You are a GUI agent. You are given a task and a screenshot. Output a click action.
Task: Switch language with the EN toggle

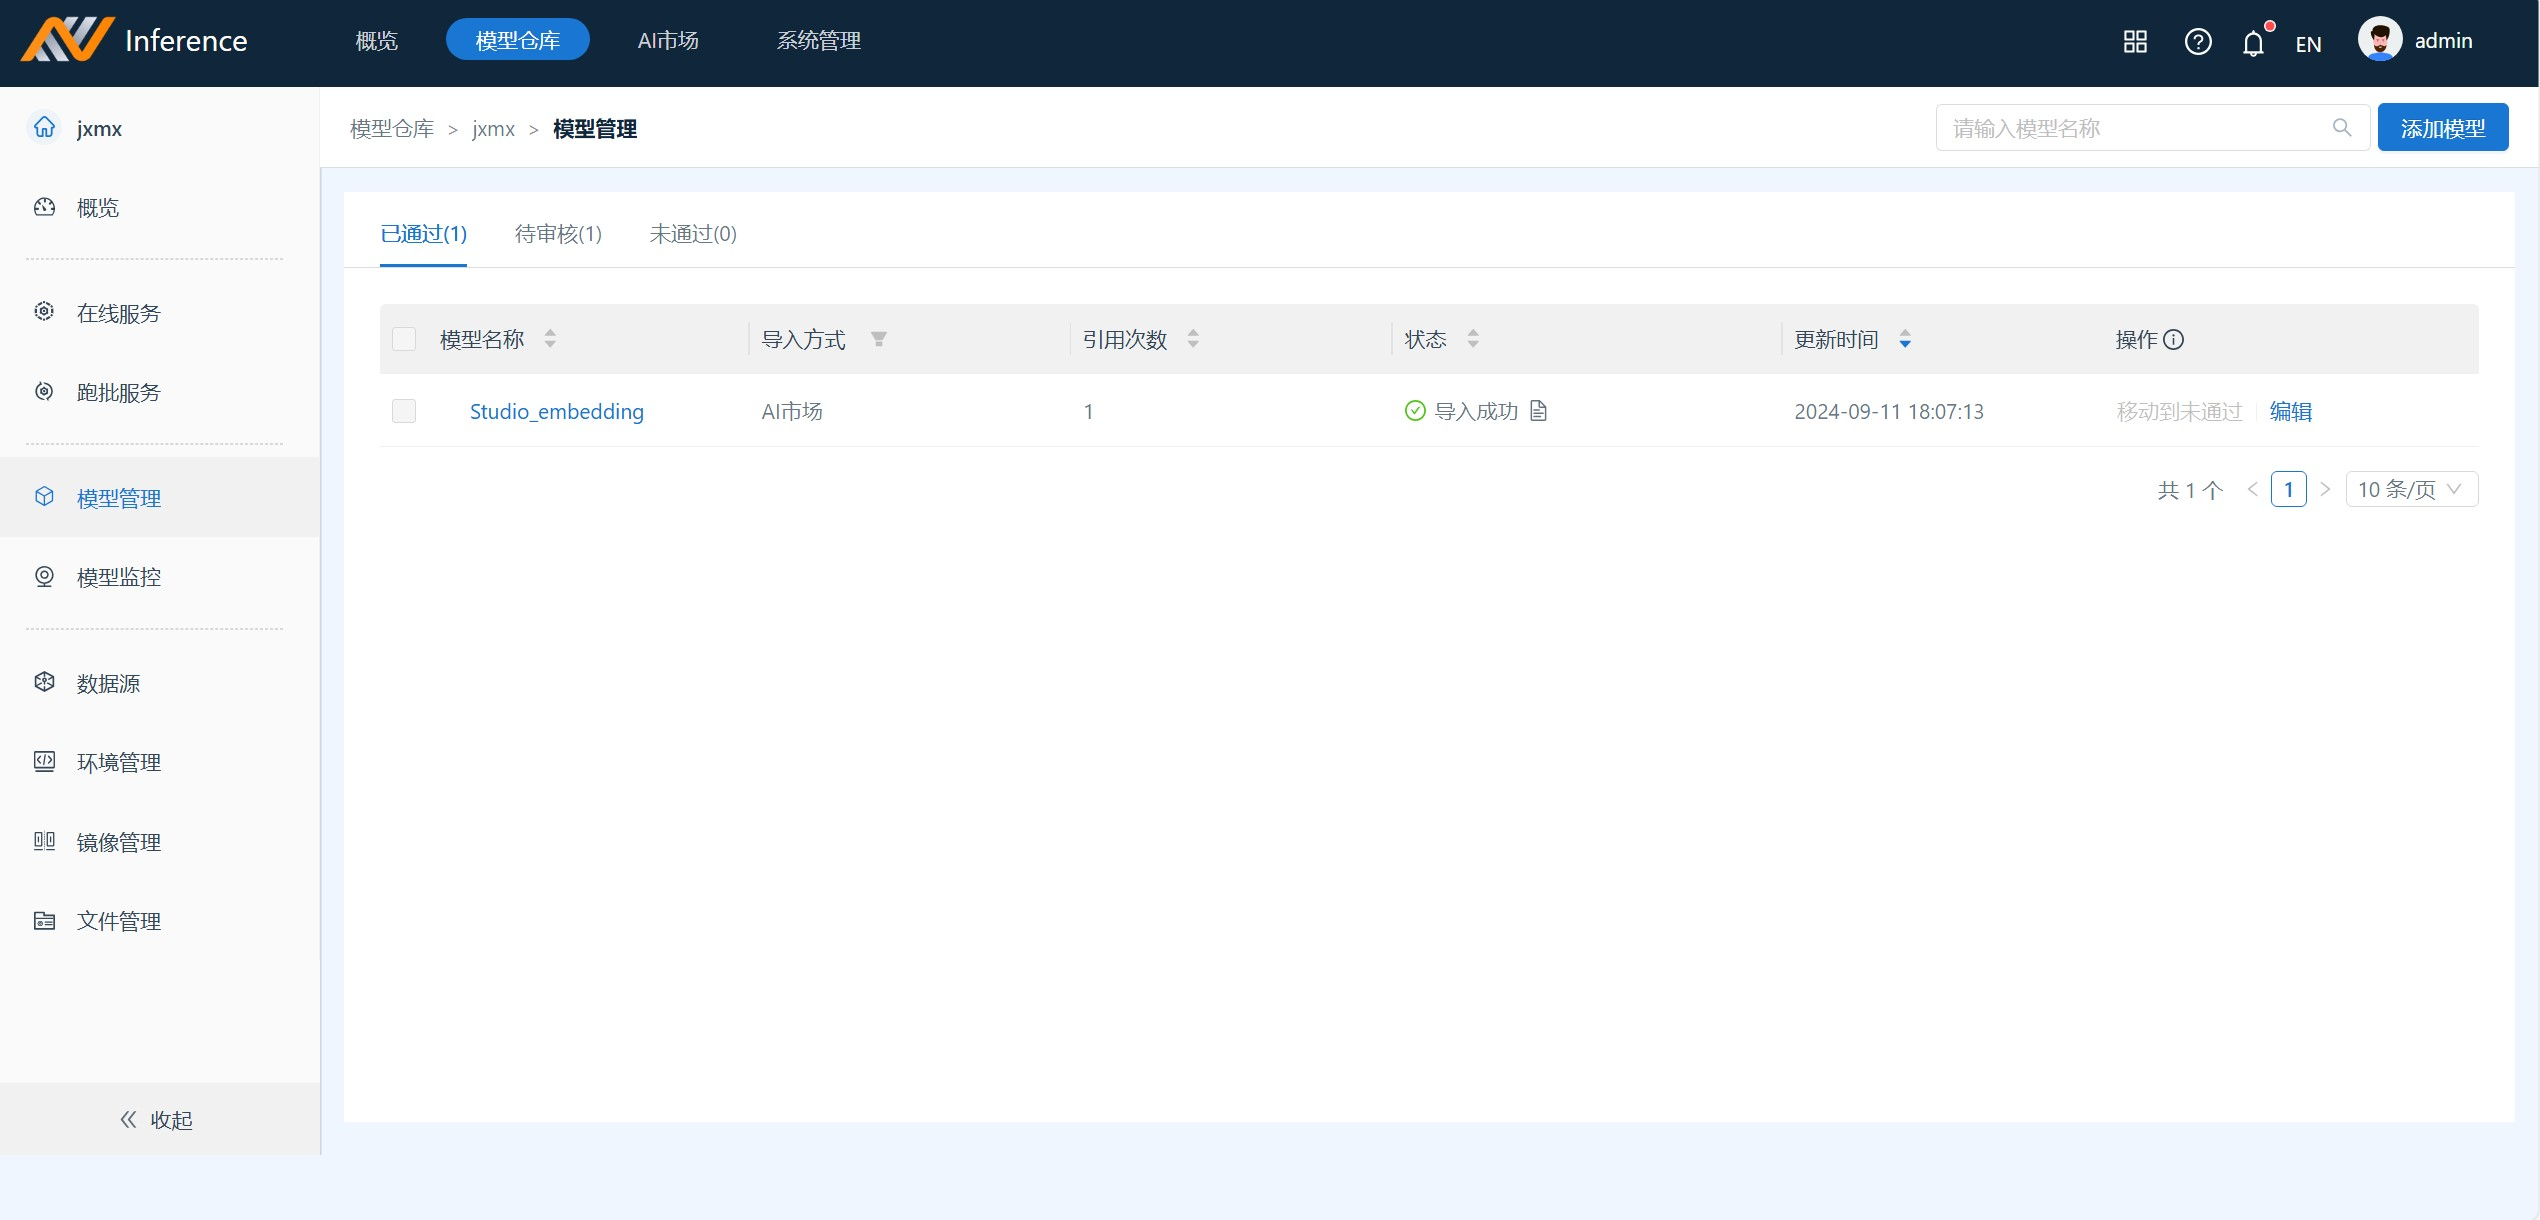point(2308,44)
